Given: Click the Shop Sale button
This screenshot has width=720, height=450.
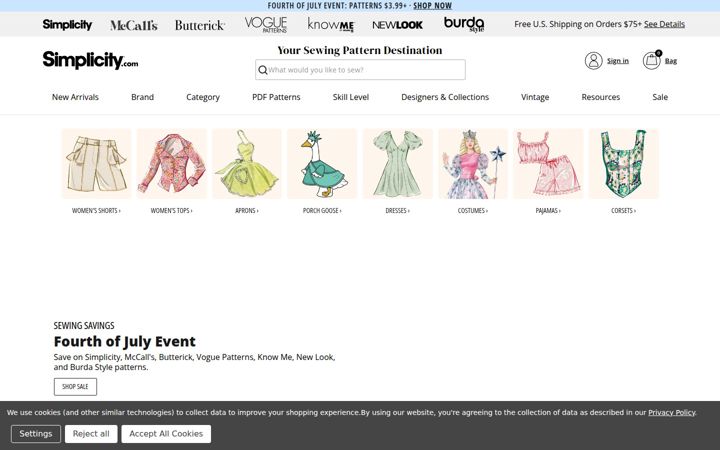Looking at the screenshot, I should 75,387.
